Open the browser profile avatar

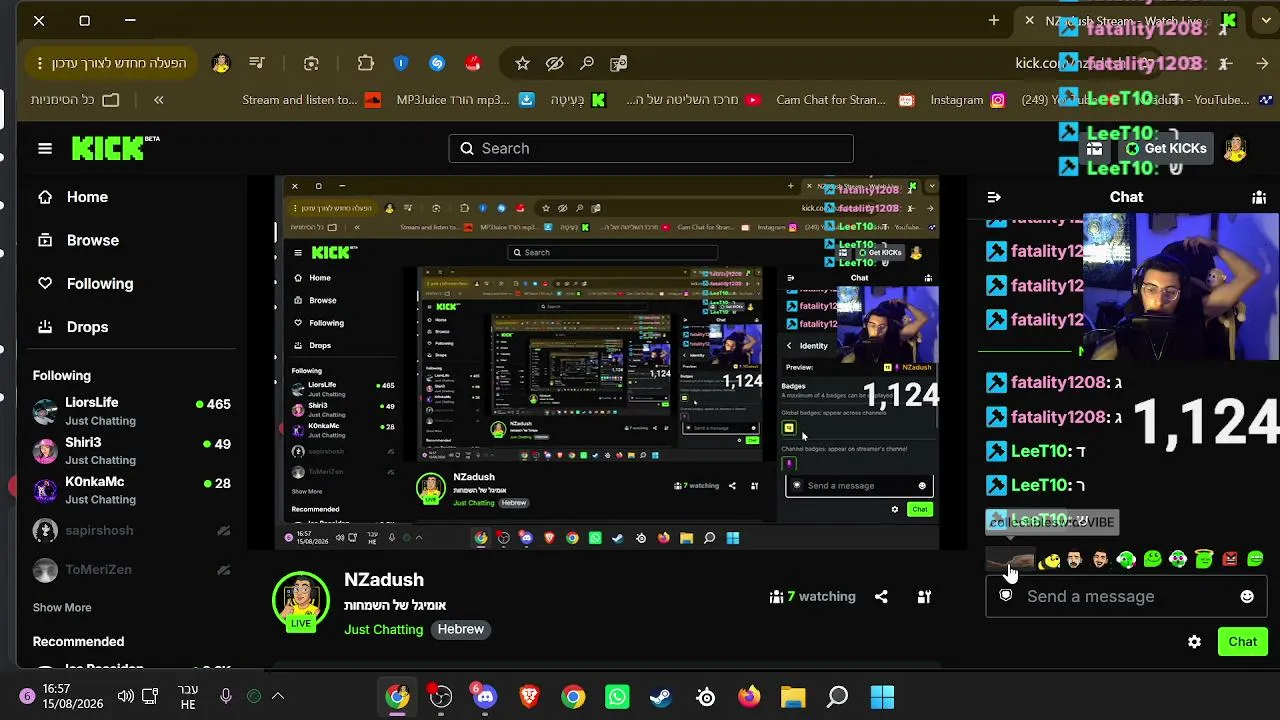tap(221, 63)
